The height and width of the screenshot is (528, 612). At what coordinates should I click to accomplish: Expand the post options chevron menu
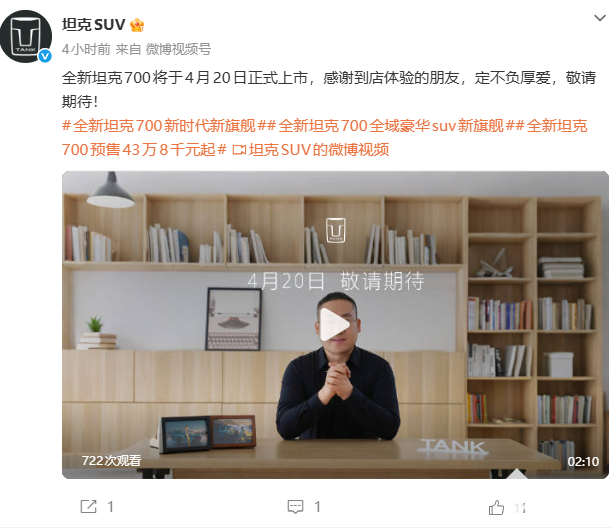point(599,18)
